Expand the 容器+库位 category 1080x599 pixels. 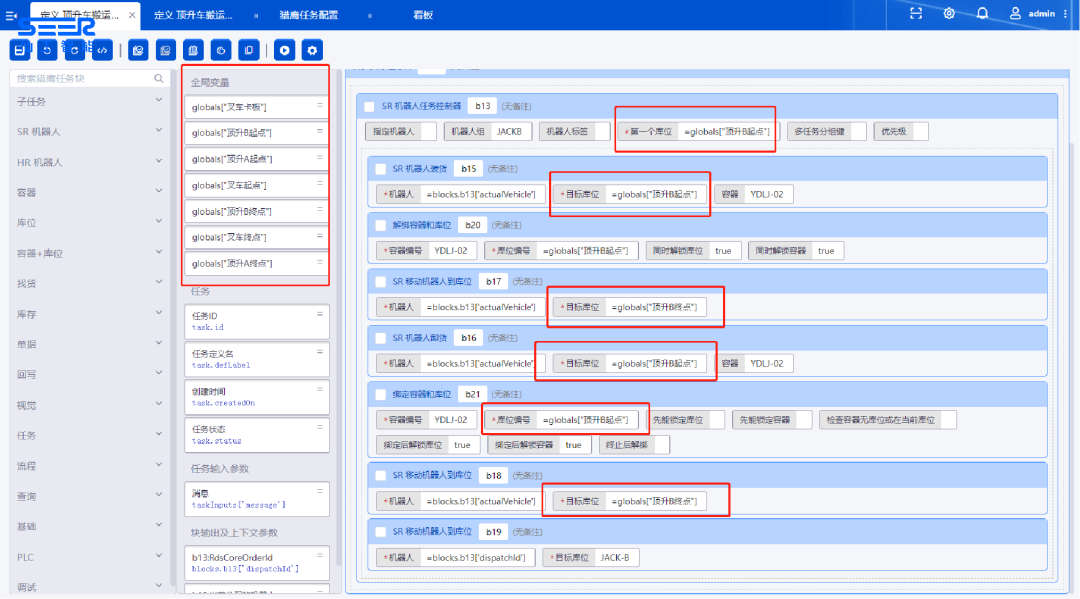click(88, 254)
